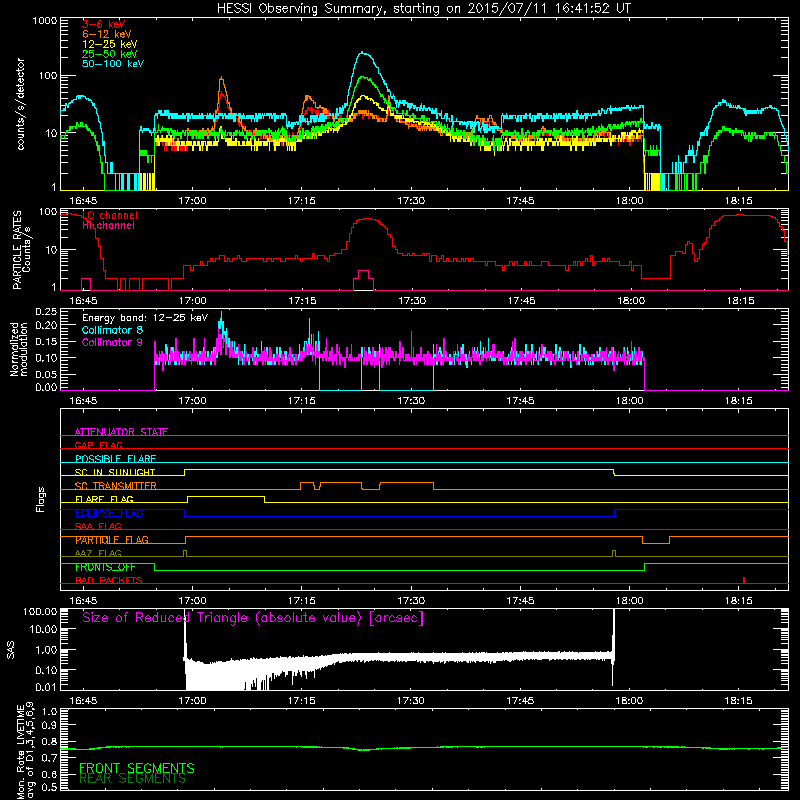
Task: Click the orange 6-12 keV spike near 17:04
Action: click(221, 80)
